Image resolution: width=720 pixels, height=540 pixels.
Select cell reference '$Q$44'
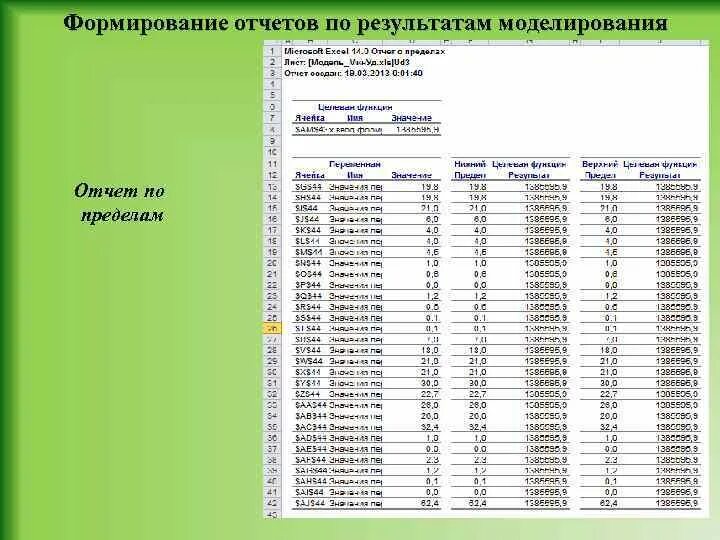point(309,296)
